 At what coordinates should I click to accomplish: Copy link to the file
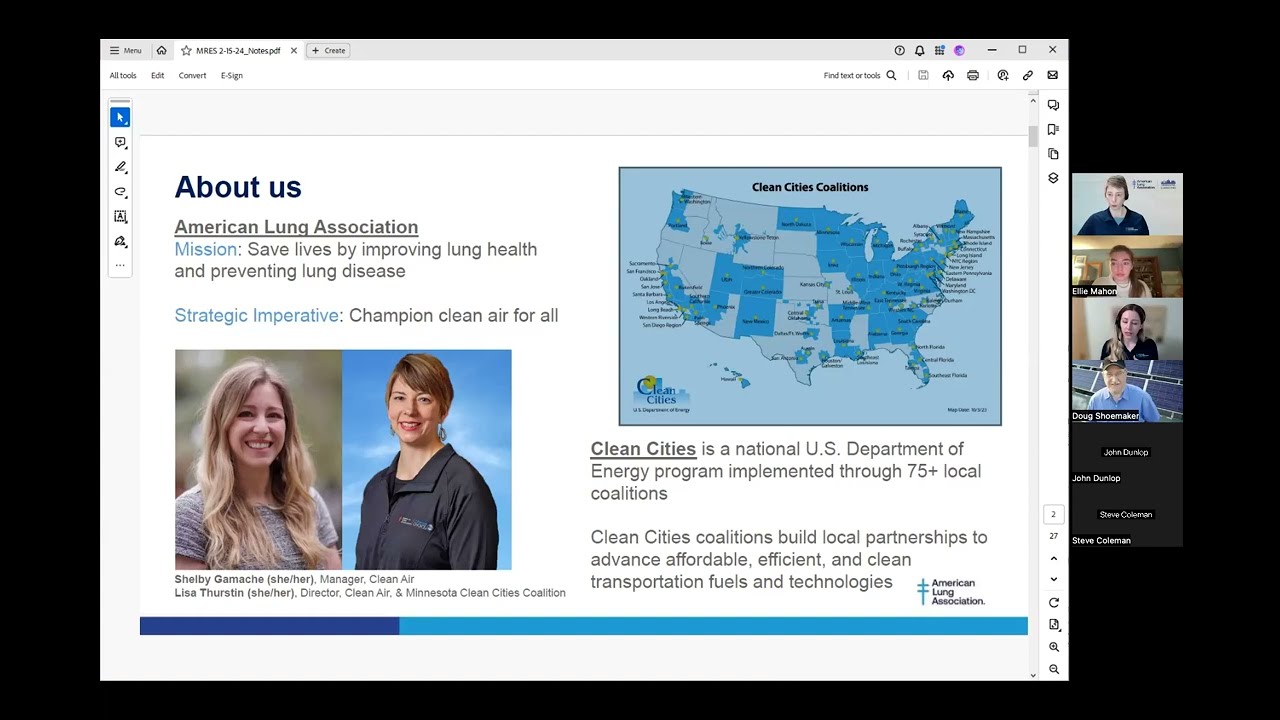(x=1027, y=75)
